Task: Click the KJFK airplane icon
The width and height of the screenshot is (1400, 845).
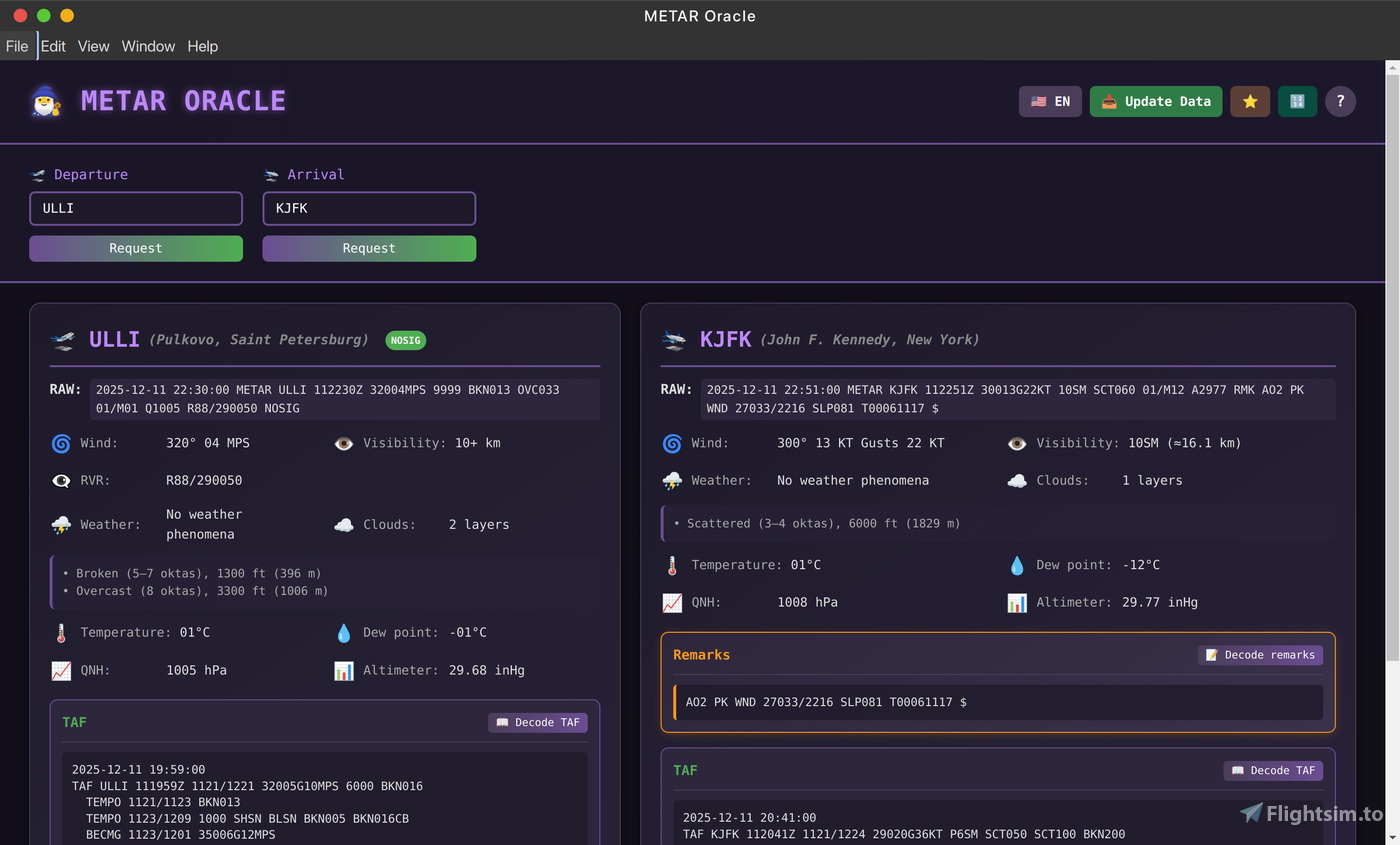Action: click(x=673, y=340)
